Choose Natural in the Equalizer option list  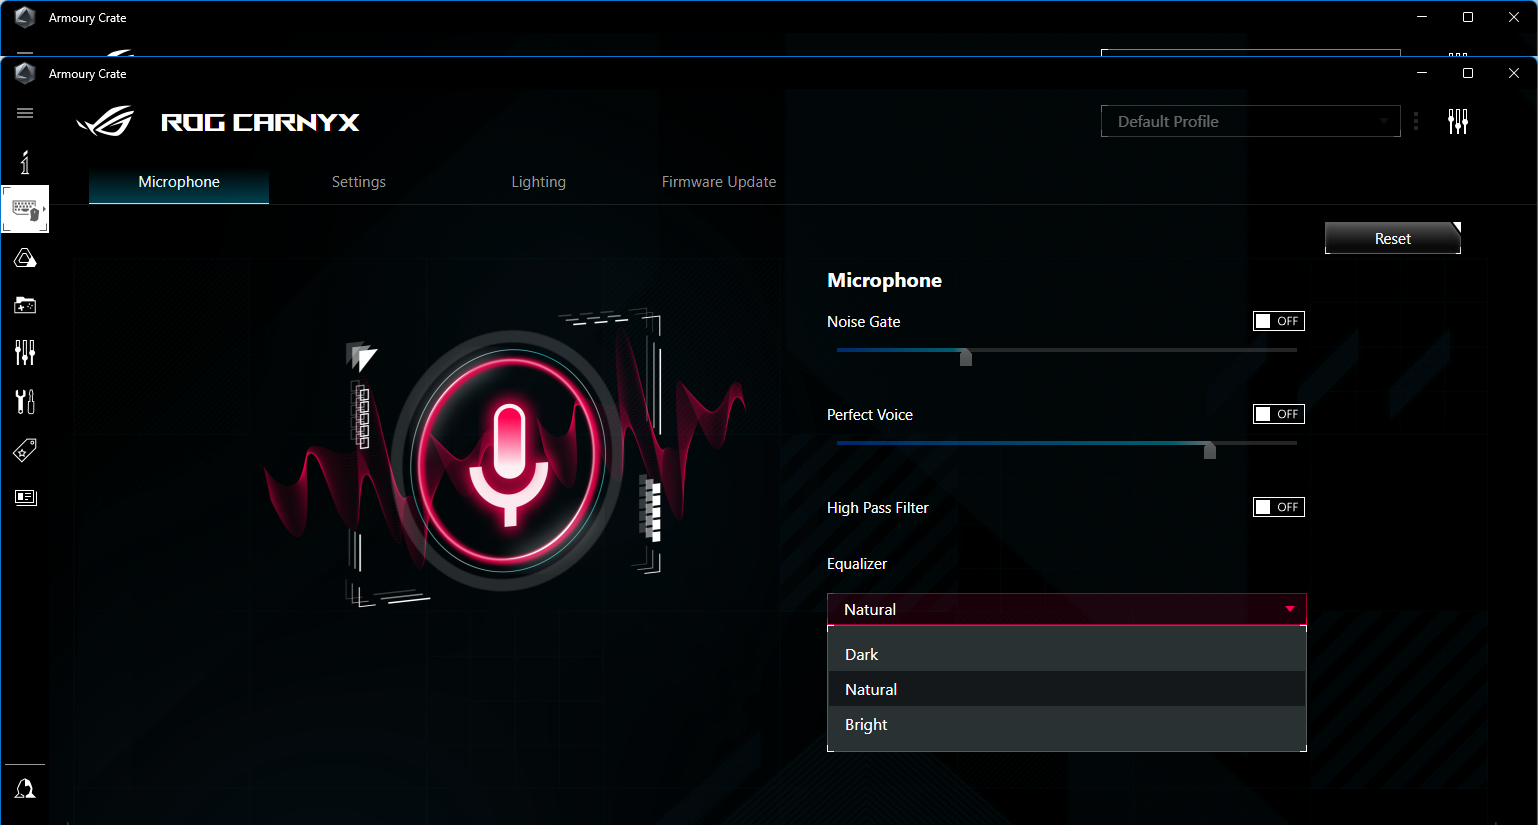click(1066, 689)
